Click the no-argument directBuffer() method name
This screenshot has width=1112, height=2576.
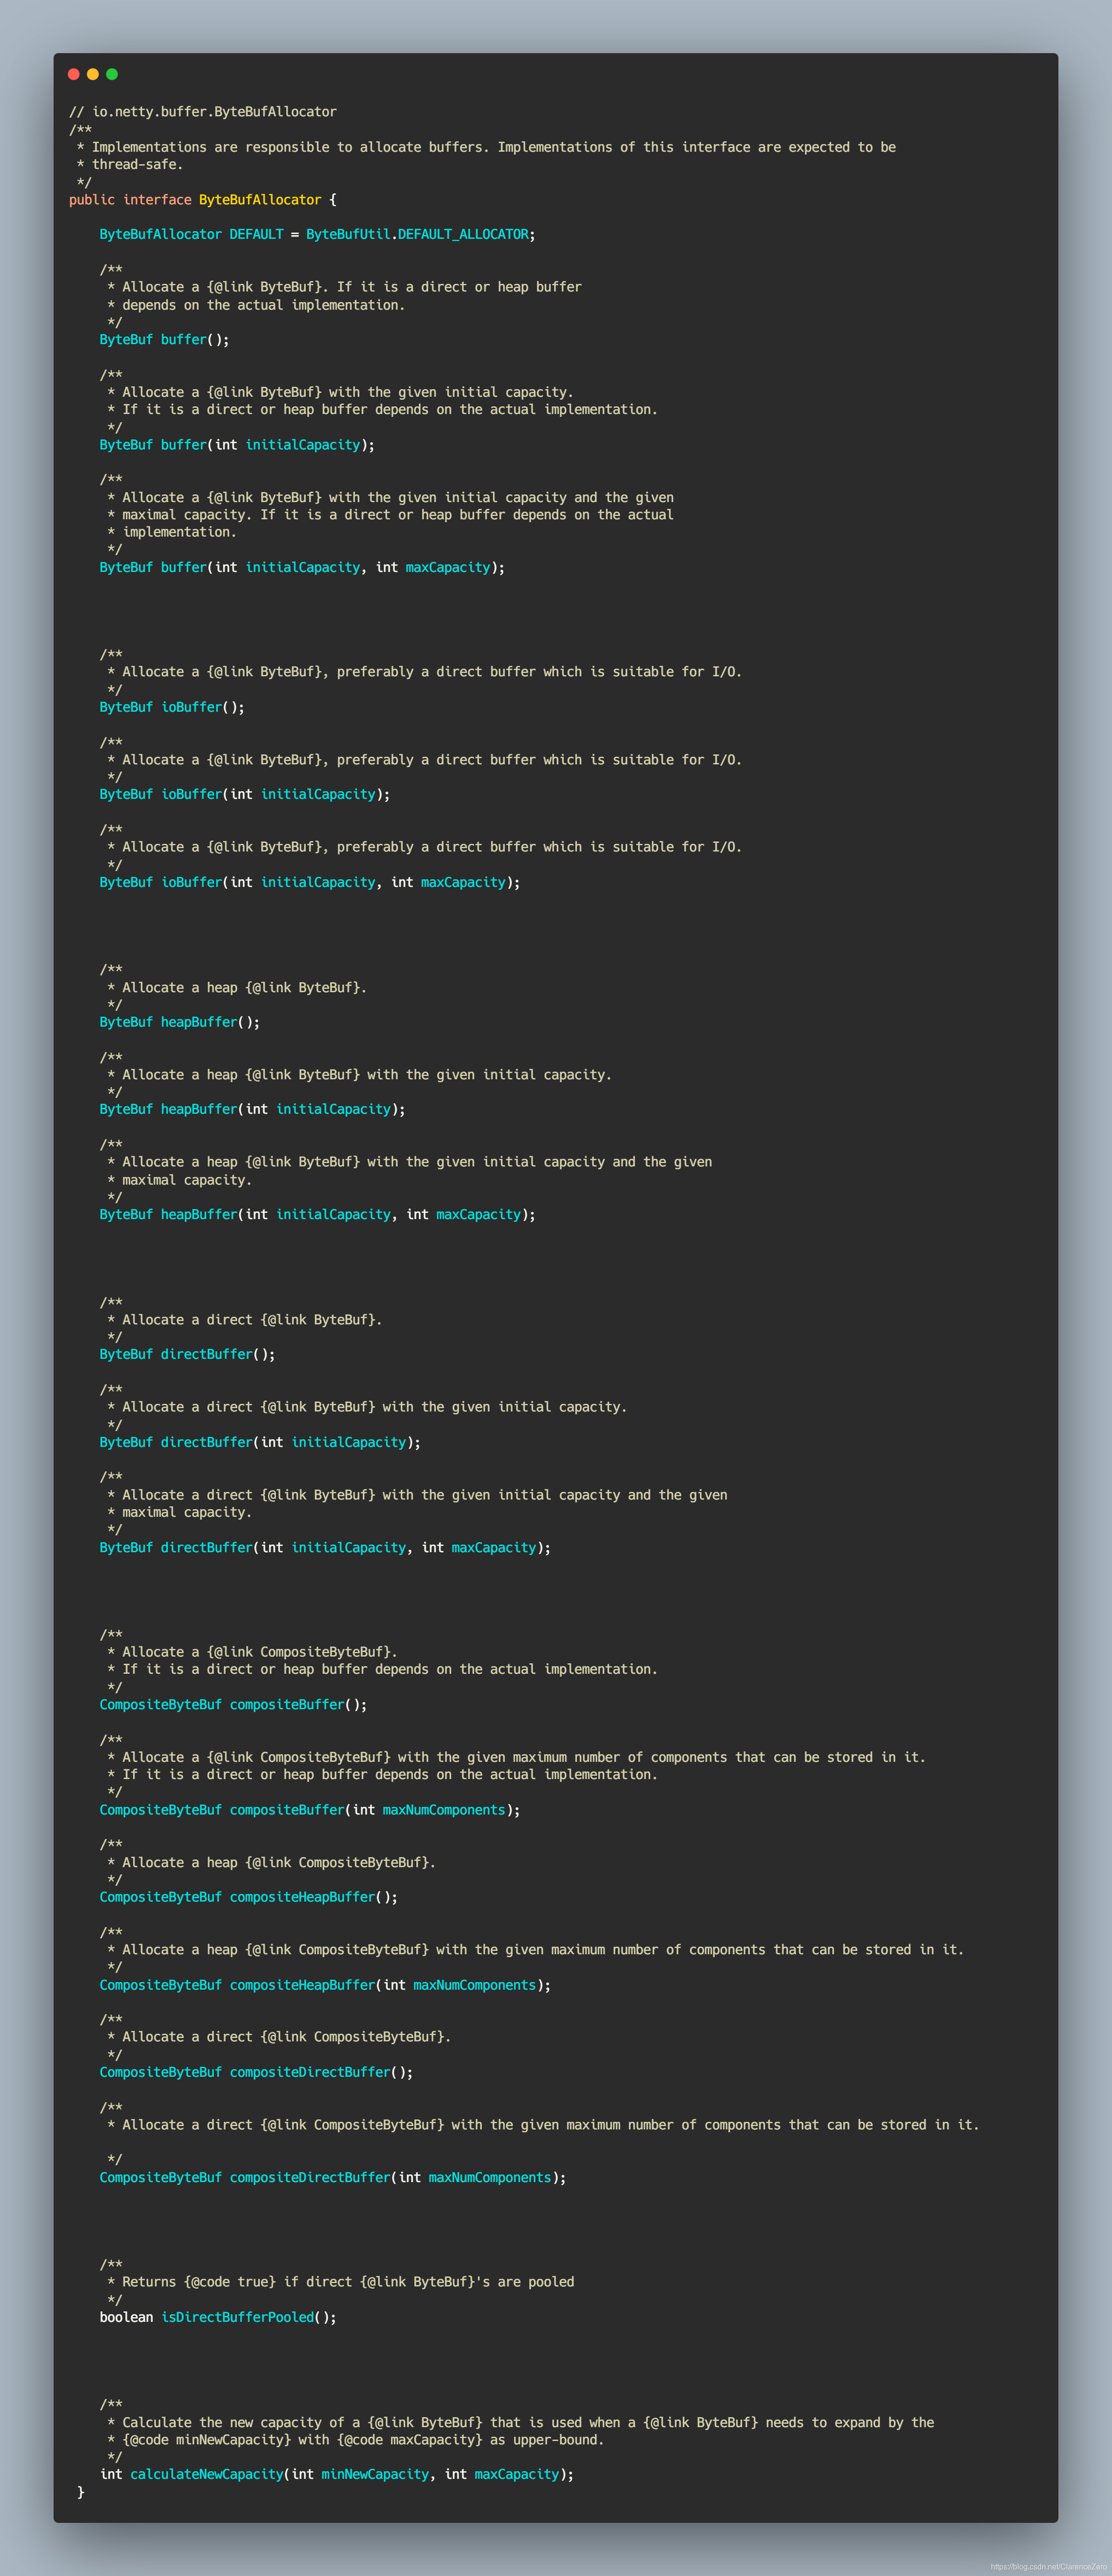(207, 1354)
